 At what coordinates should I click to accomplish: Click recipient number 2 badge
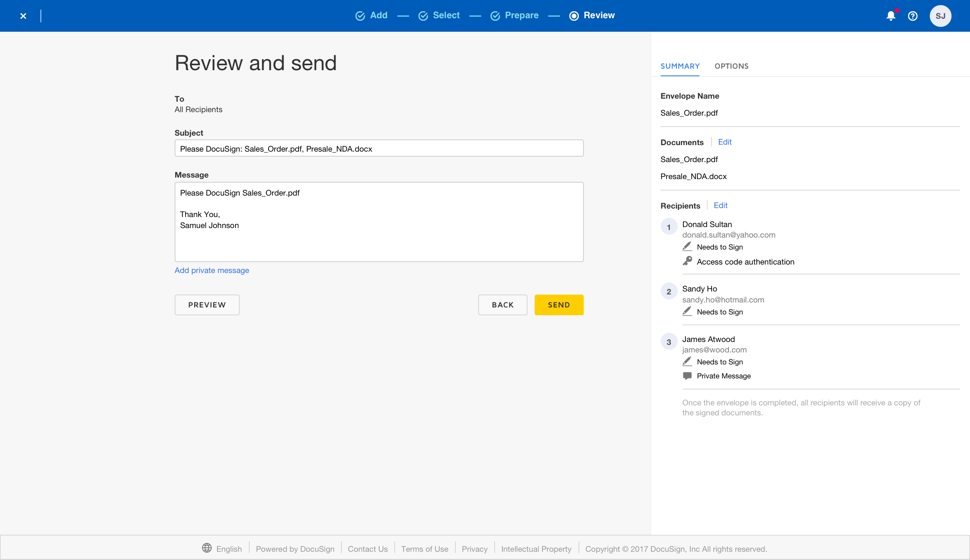(x=669, y=291)
